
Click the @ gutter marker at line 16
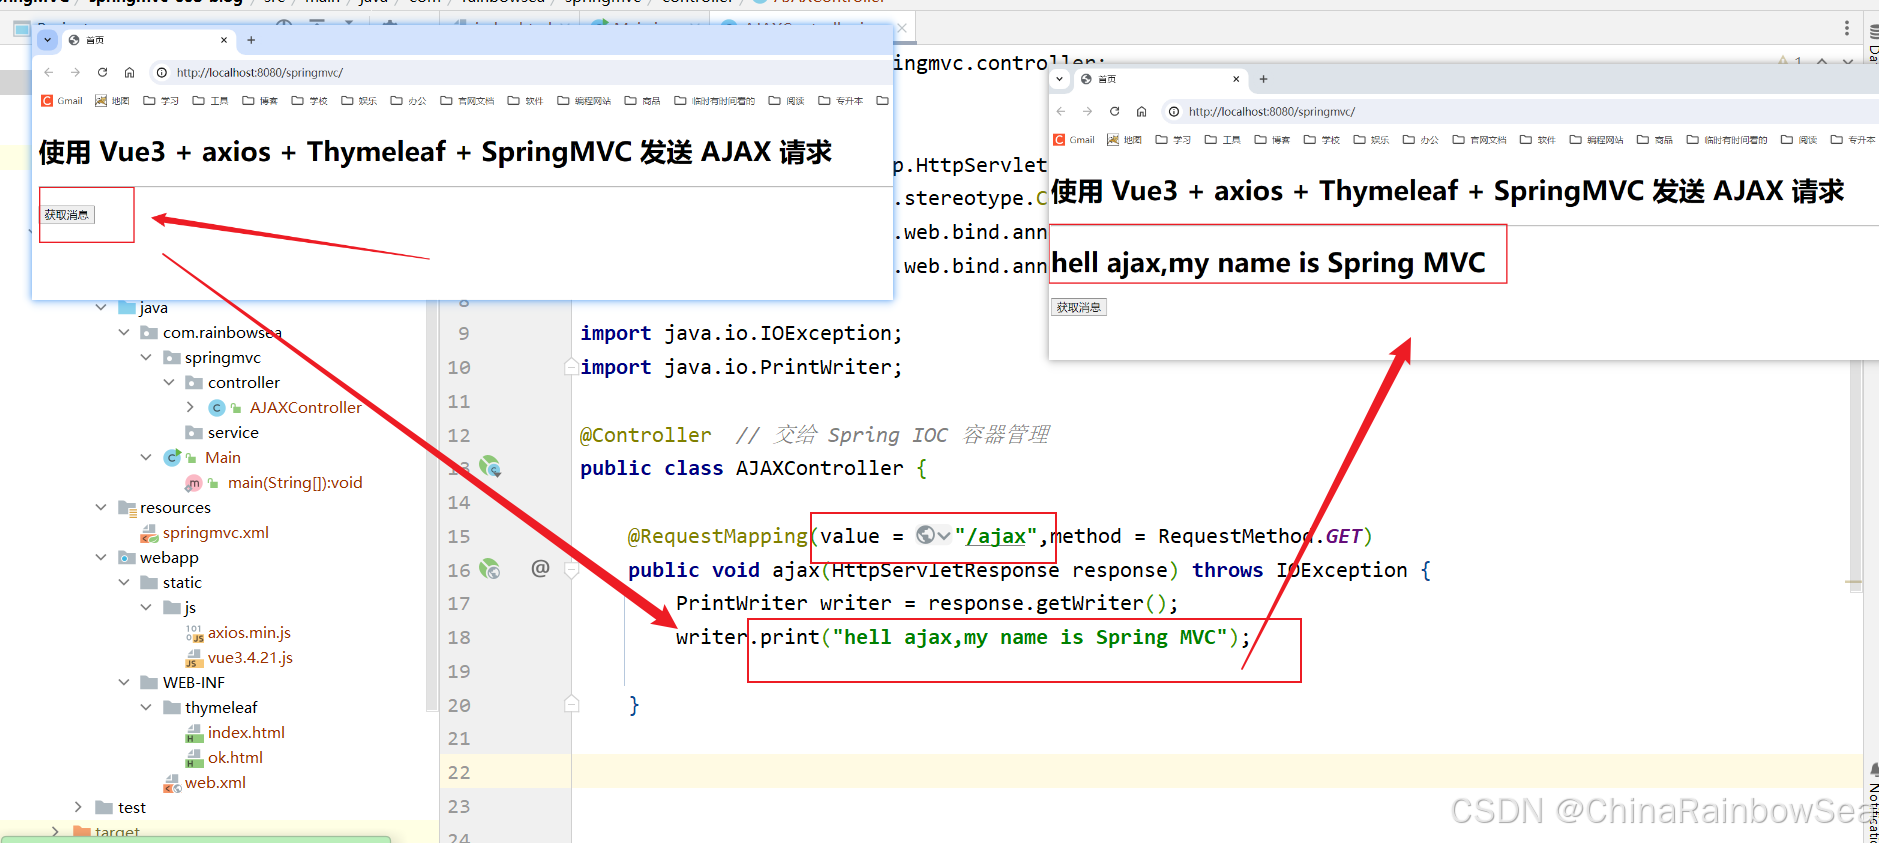click(540, 568)
